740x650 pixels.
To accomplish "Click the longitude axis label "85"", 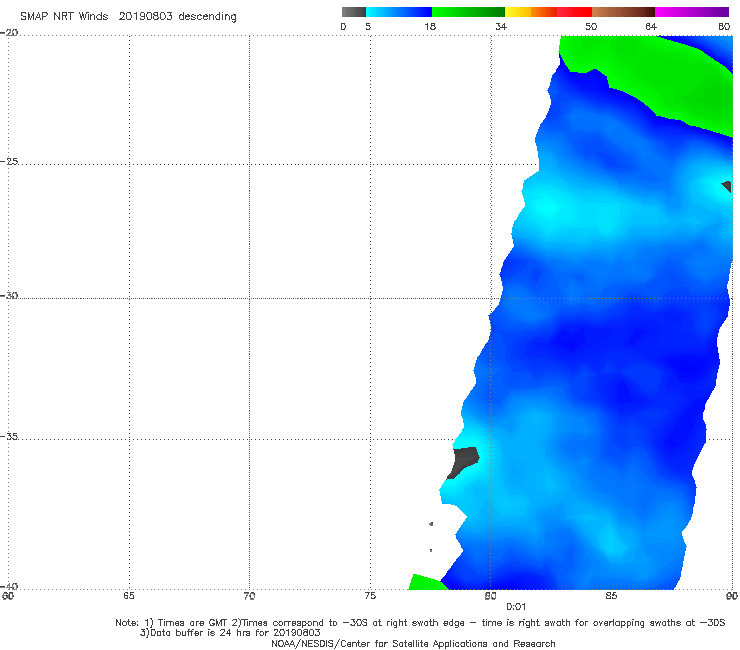I will point(611,596).
